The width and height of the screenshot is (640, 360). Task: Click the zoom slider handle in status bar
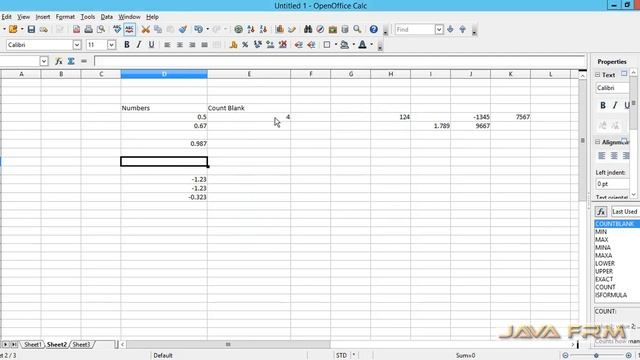click(596, 356)
